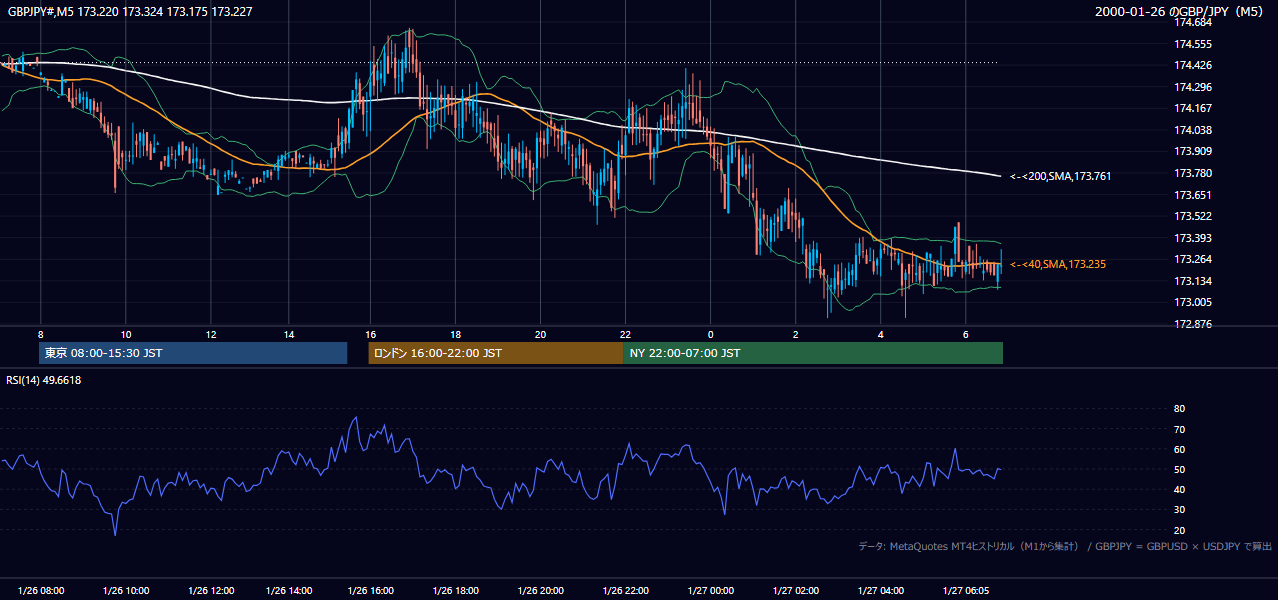The width and height of the screenshot is (1278, 600).
Task: Click the RSI scale value 80
Action: click(1180, 409)
